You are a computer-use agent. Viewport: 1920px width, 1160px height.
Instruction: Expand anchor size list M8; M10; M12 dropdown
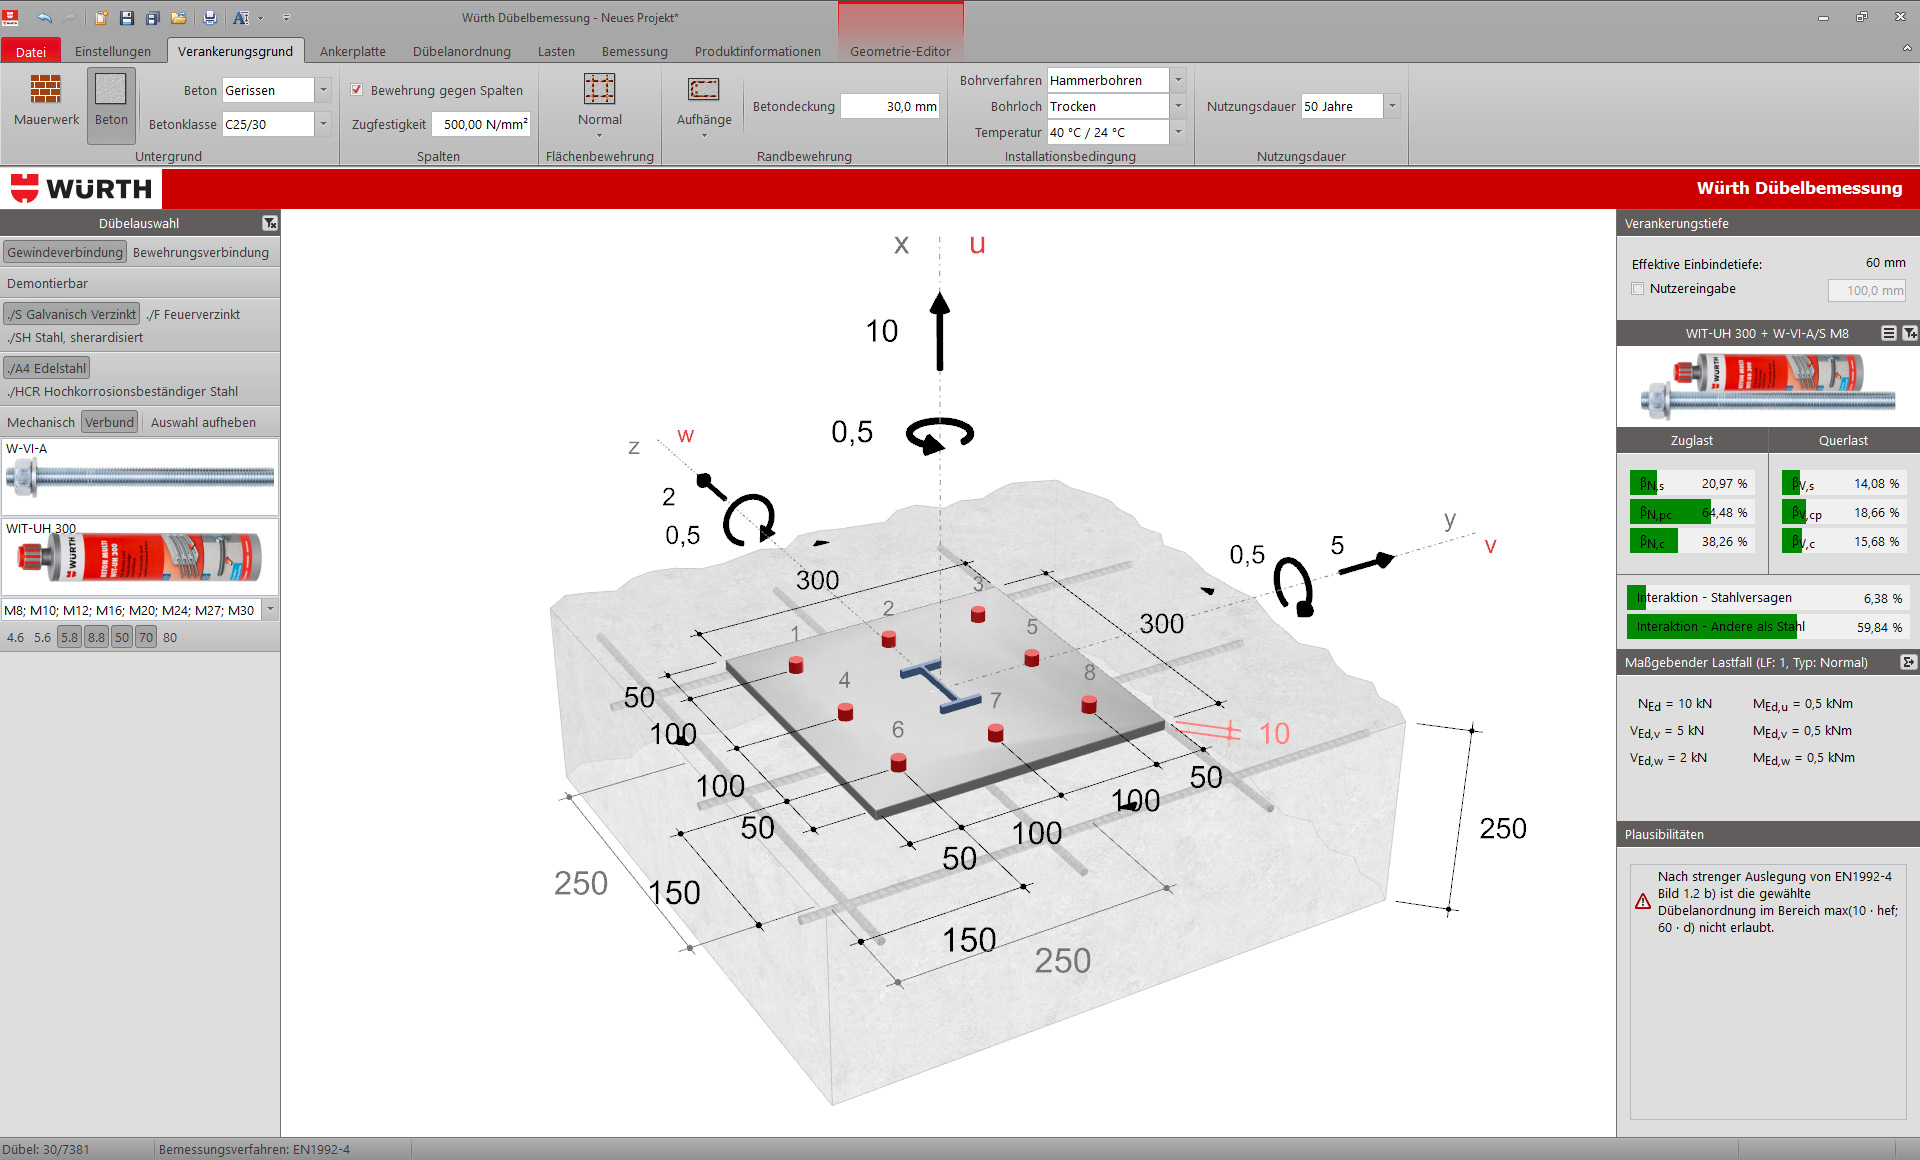coord(270,610)
